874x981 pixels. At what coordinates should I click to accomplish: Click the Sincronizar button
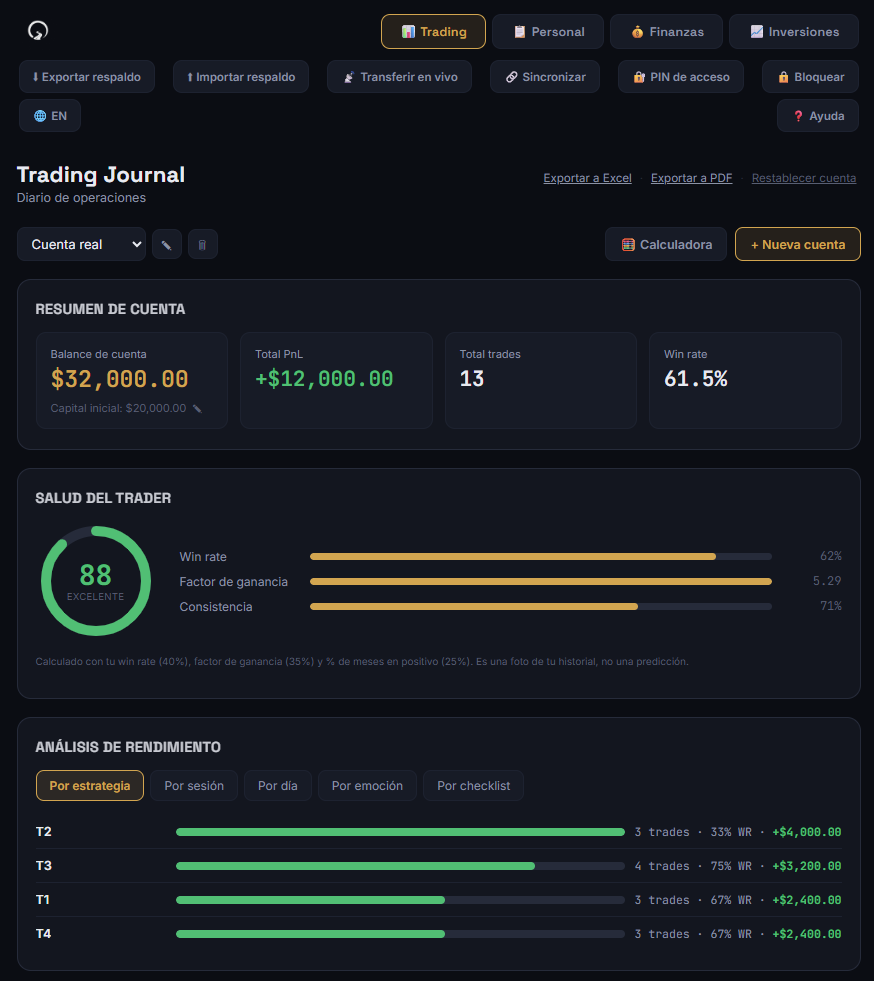tap(545, 77)
